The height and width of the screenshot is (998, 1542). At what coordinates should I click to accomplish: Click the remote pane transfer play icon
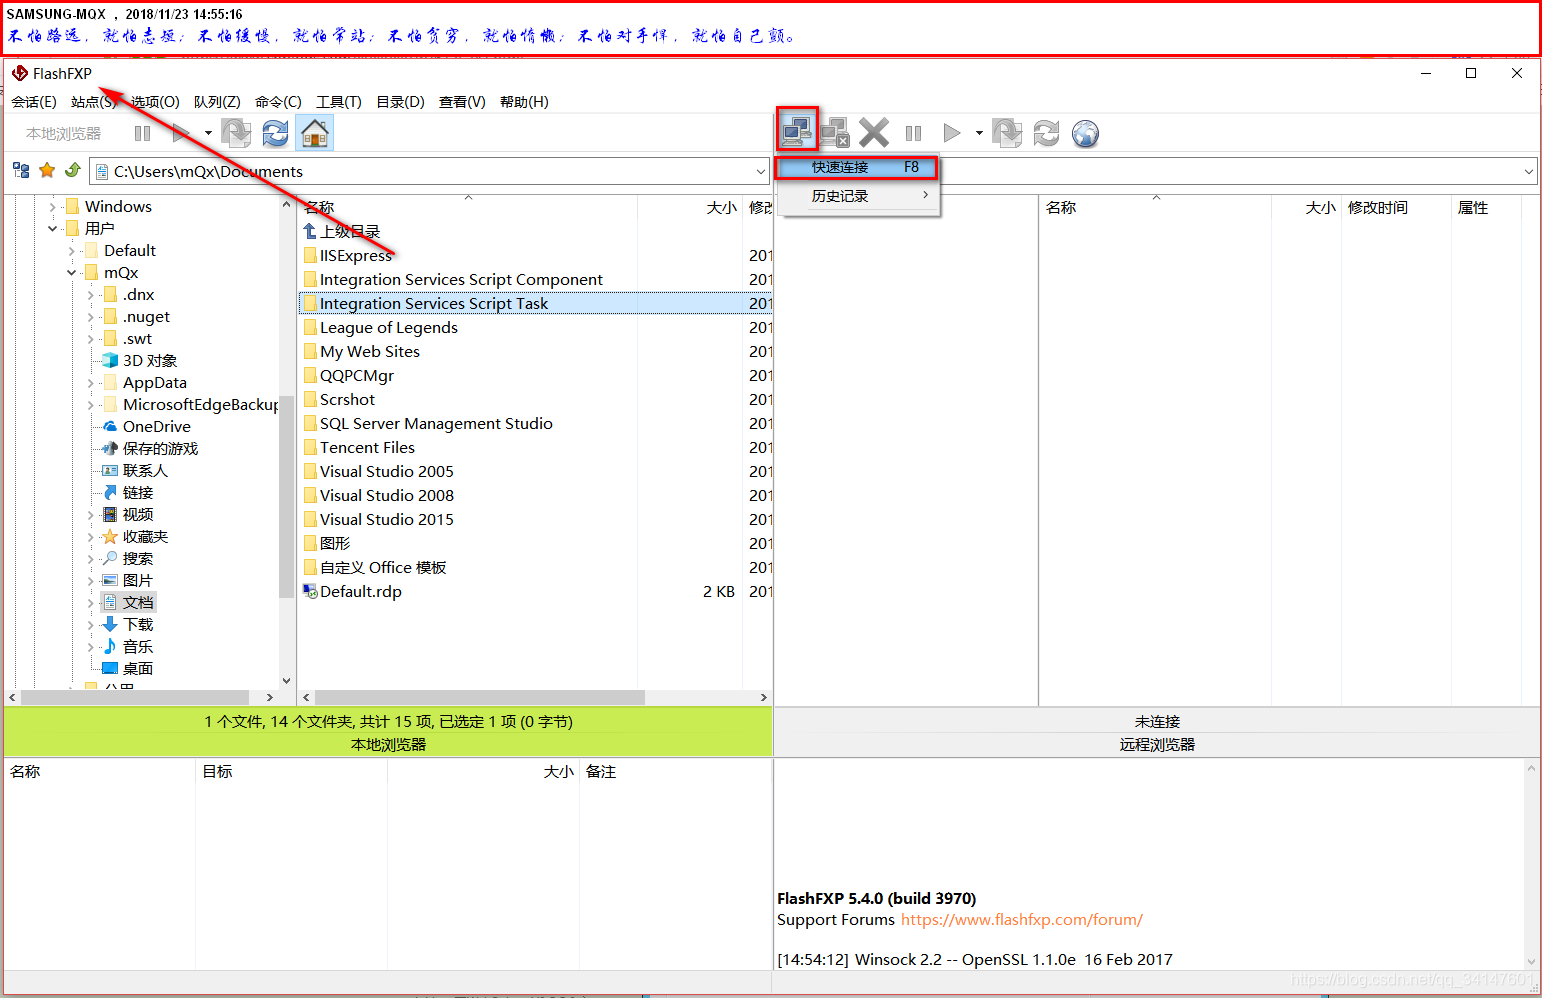[952, 133]
